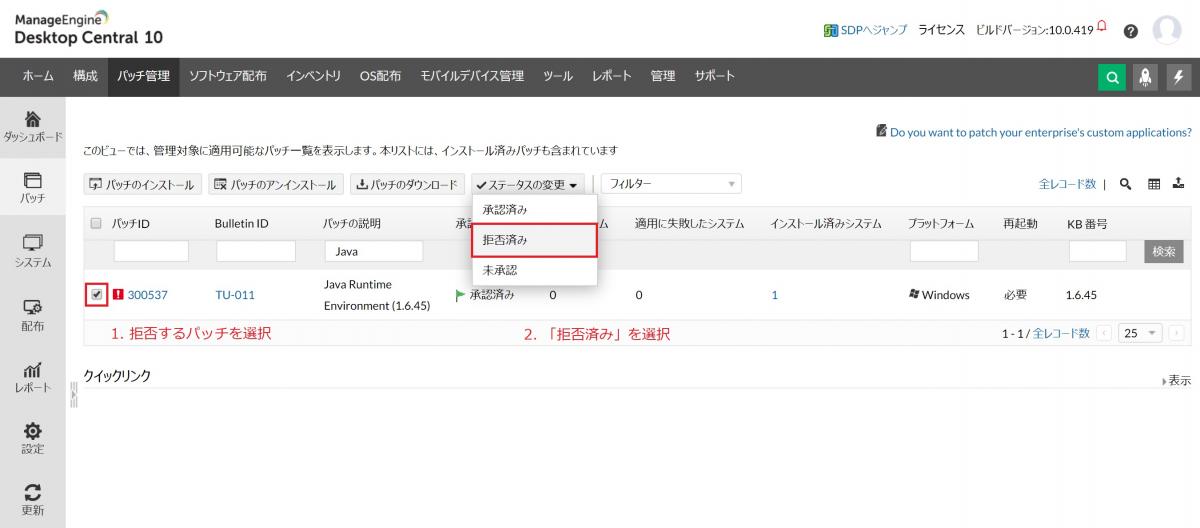
Task: Open the 設定 gear in sidebar
Action: pyautogui.click(x=32, y=439)
